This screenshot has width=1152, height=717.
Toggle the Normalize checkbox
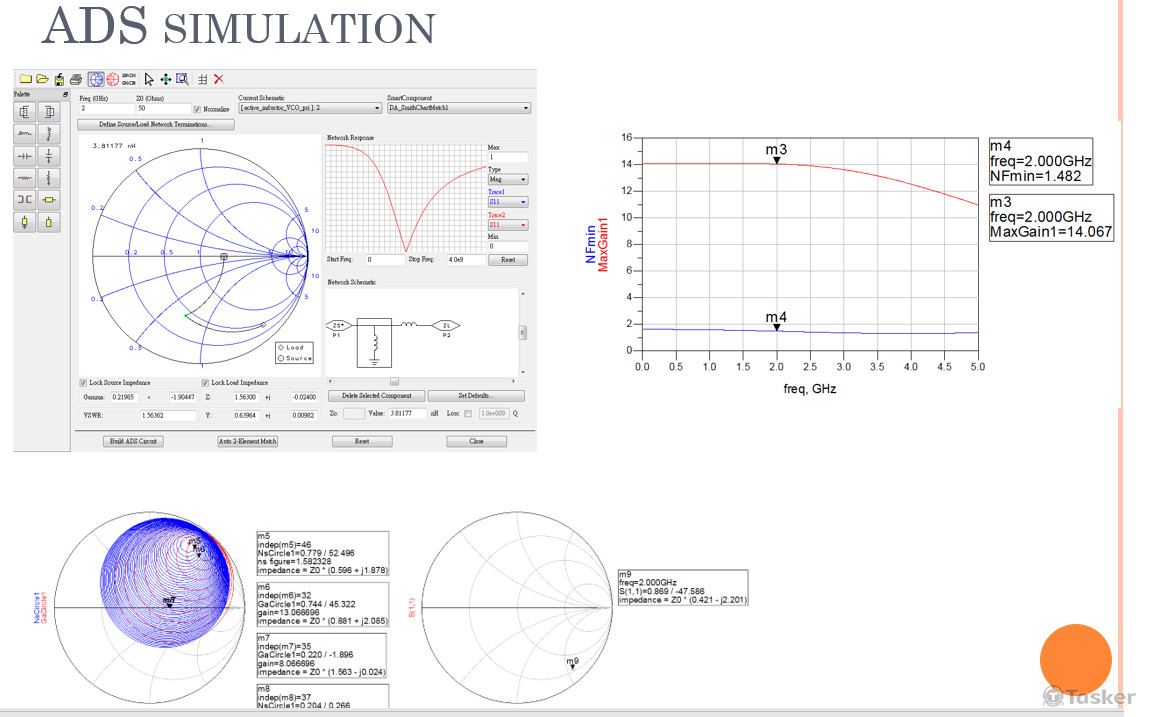197,109
